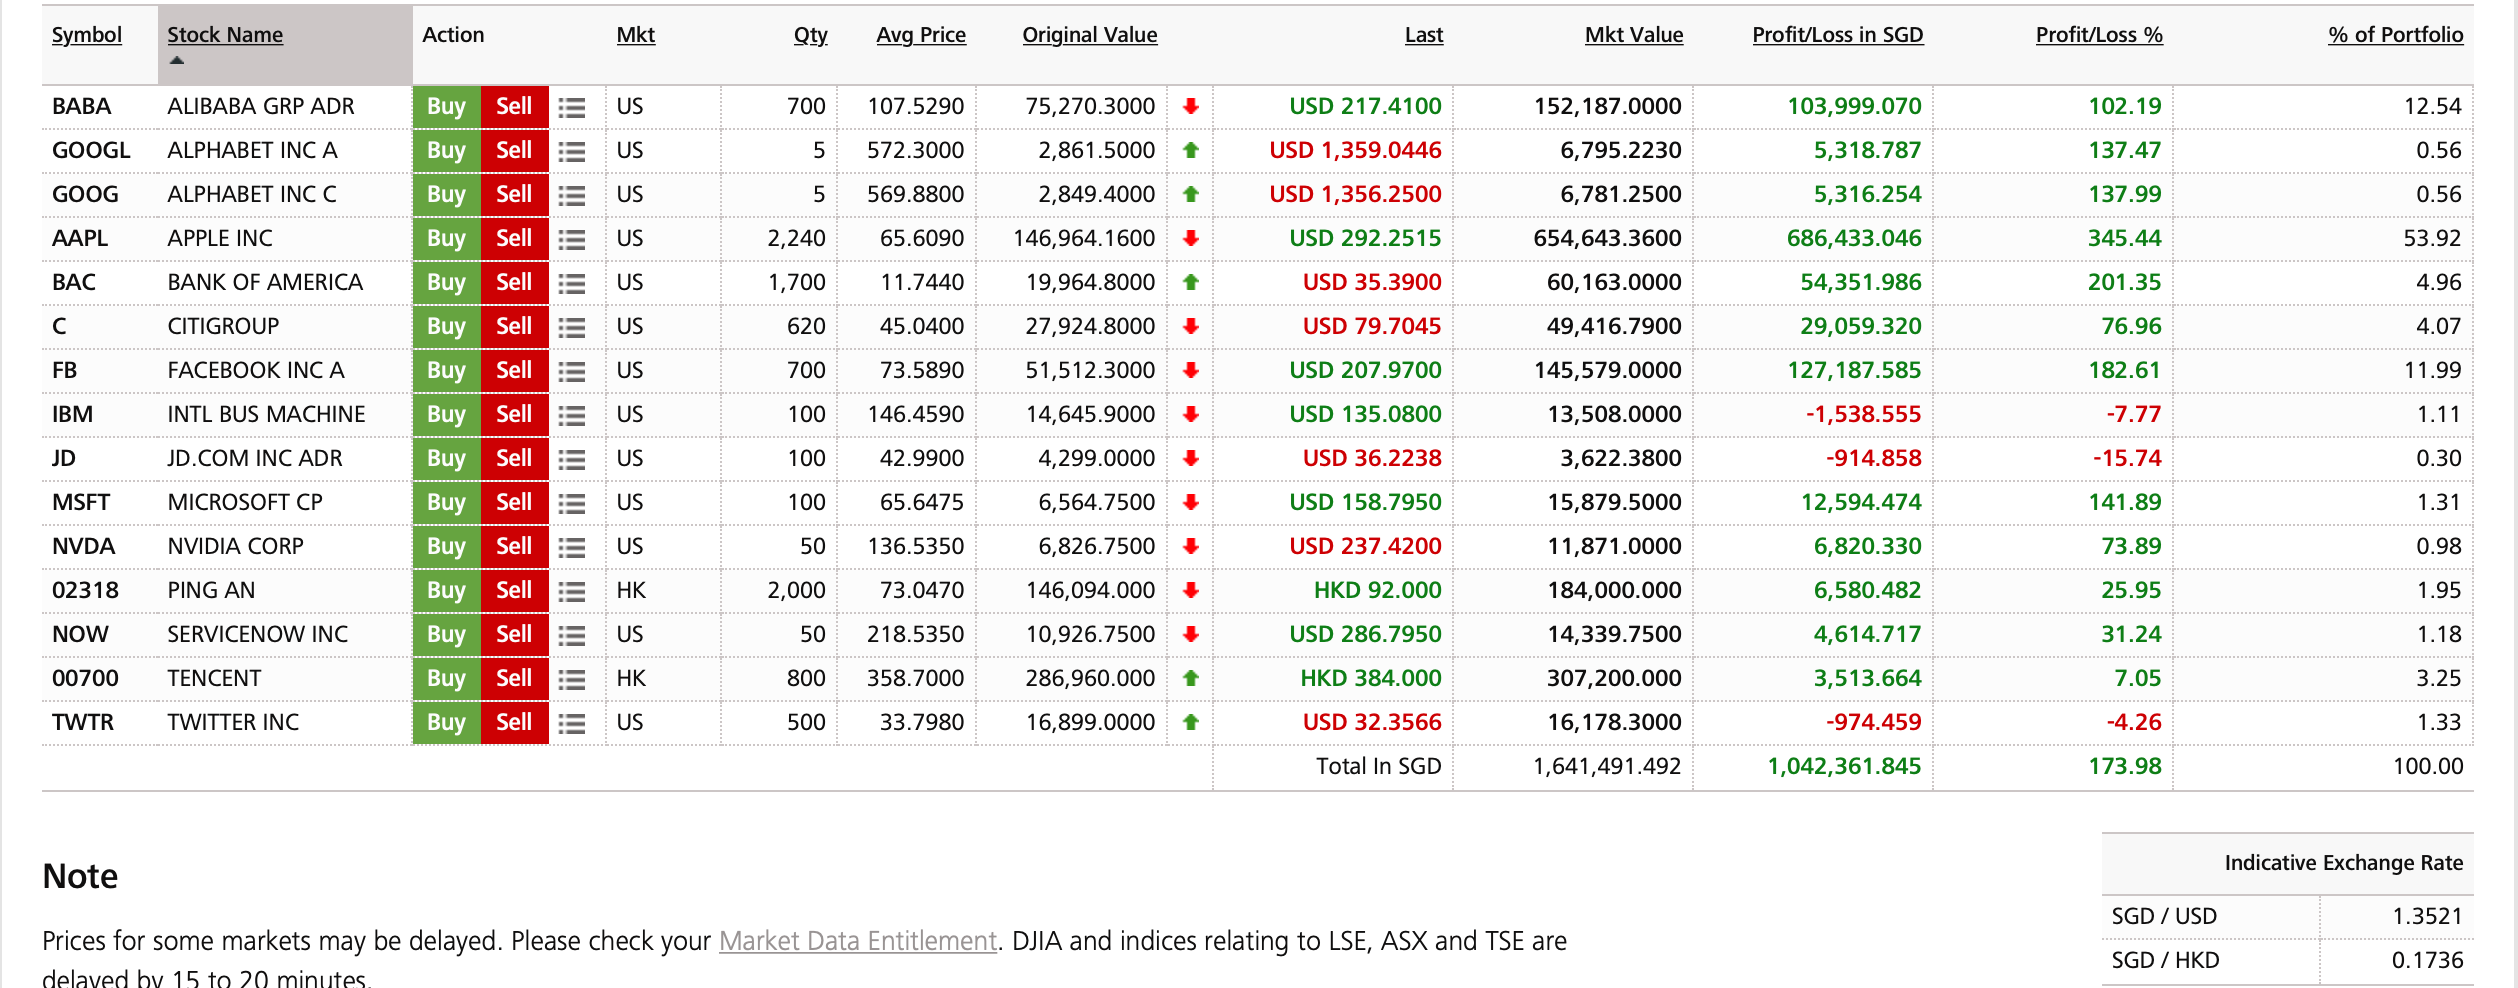
Task: Click the AAPL last price USD 292.2515
Action: tap(1365, 238)
